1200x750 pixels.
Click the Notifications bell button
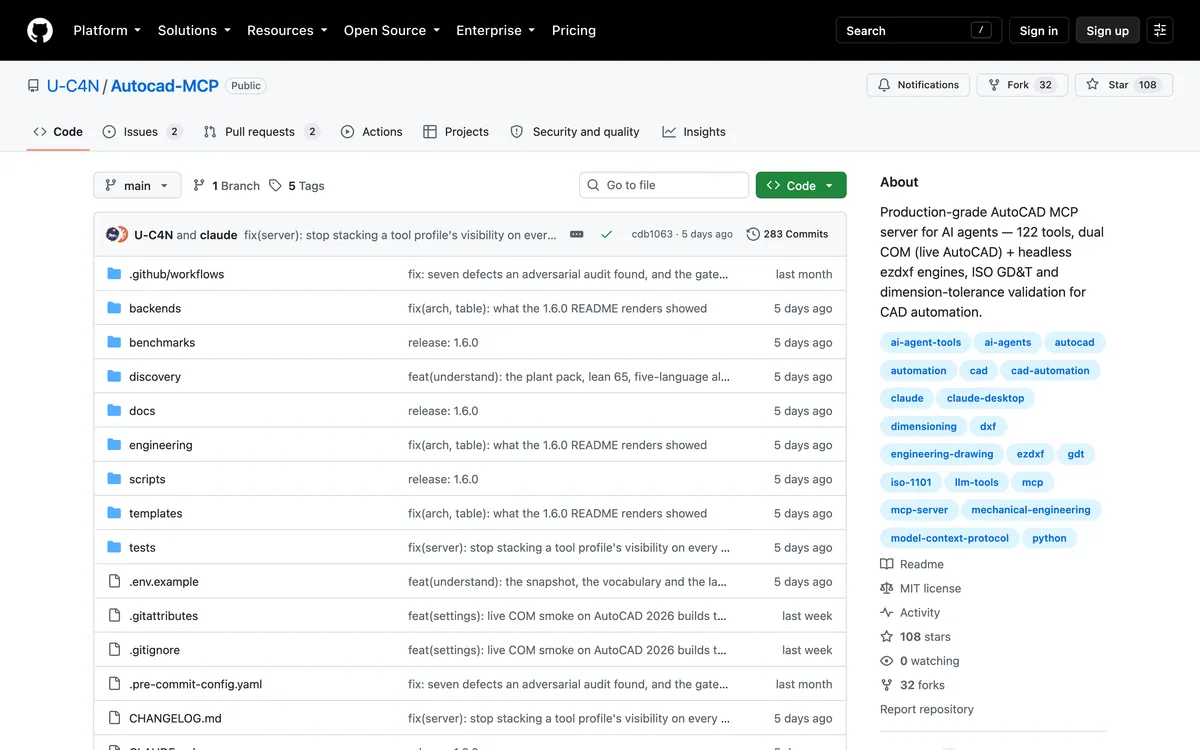coord(918,85)
